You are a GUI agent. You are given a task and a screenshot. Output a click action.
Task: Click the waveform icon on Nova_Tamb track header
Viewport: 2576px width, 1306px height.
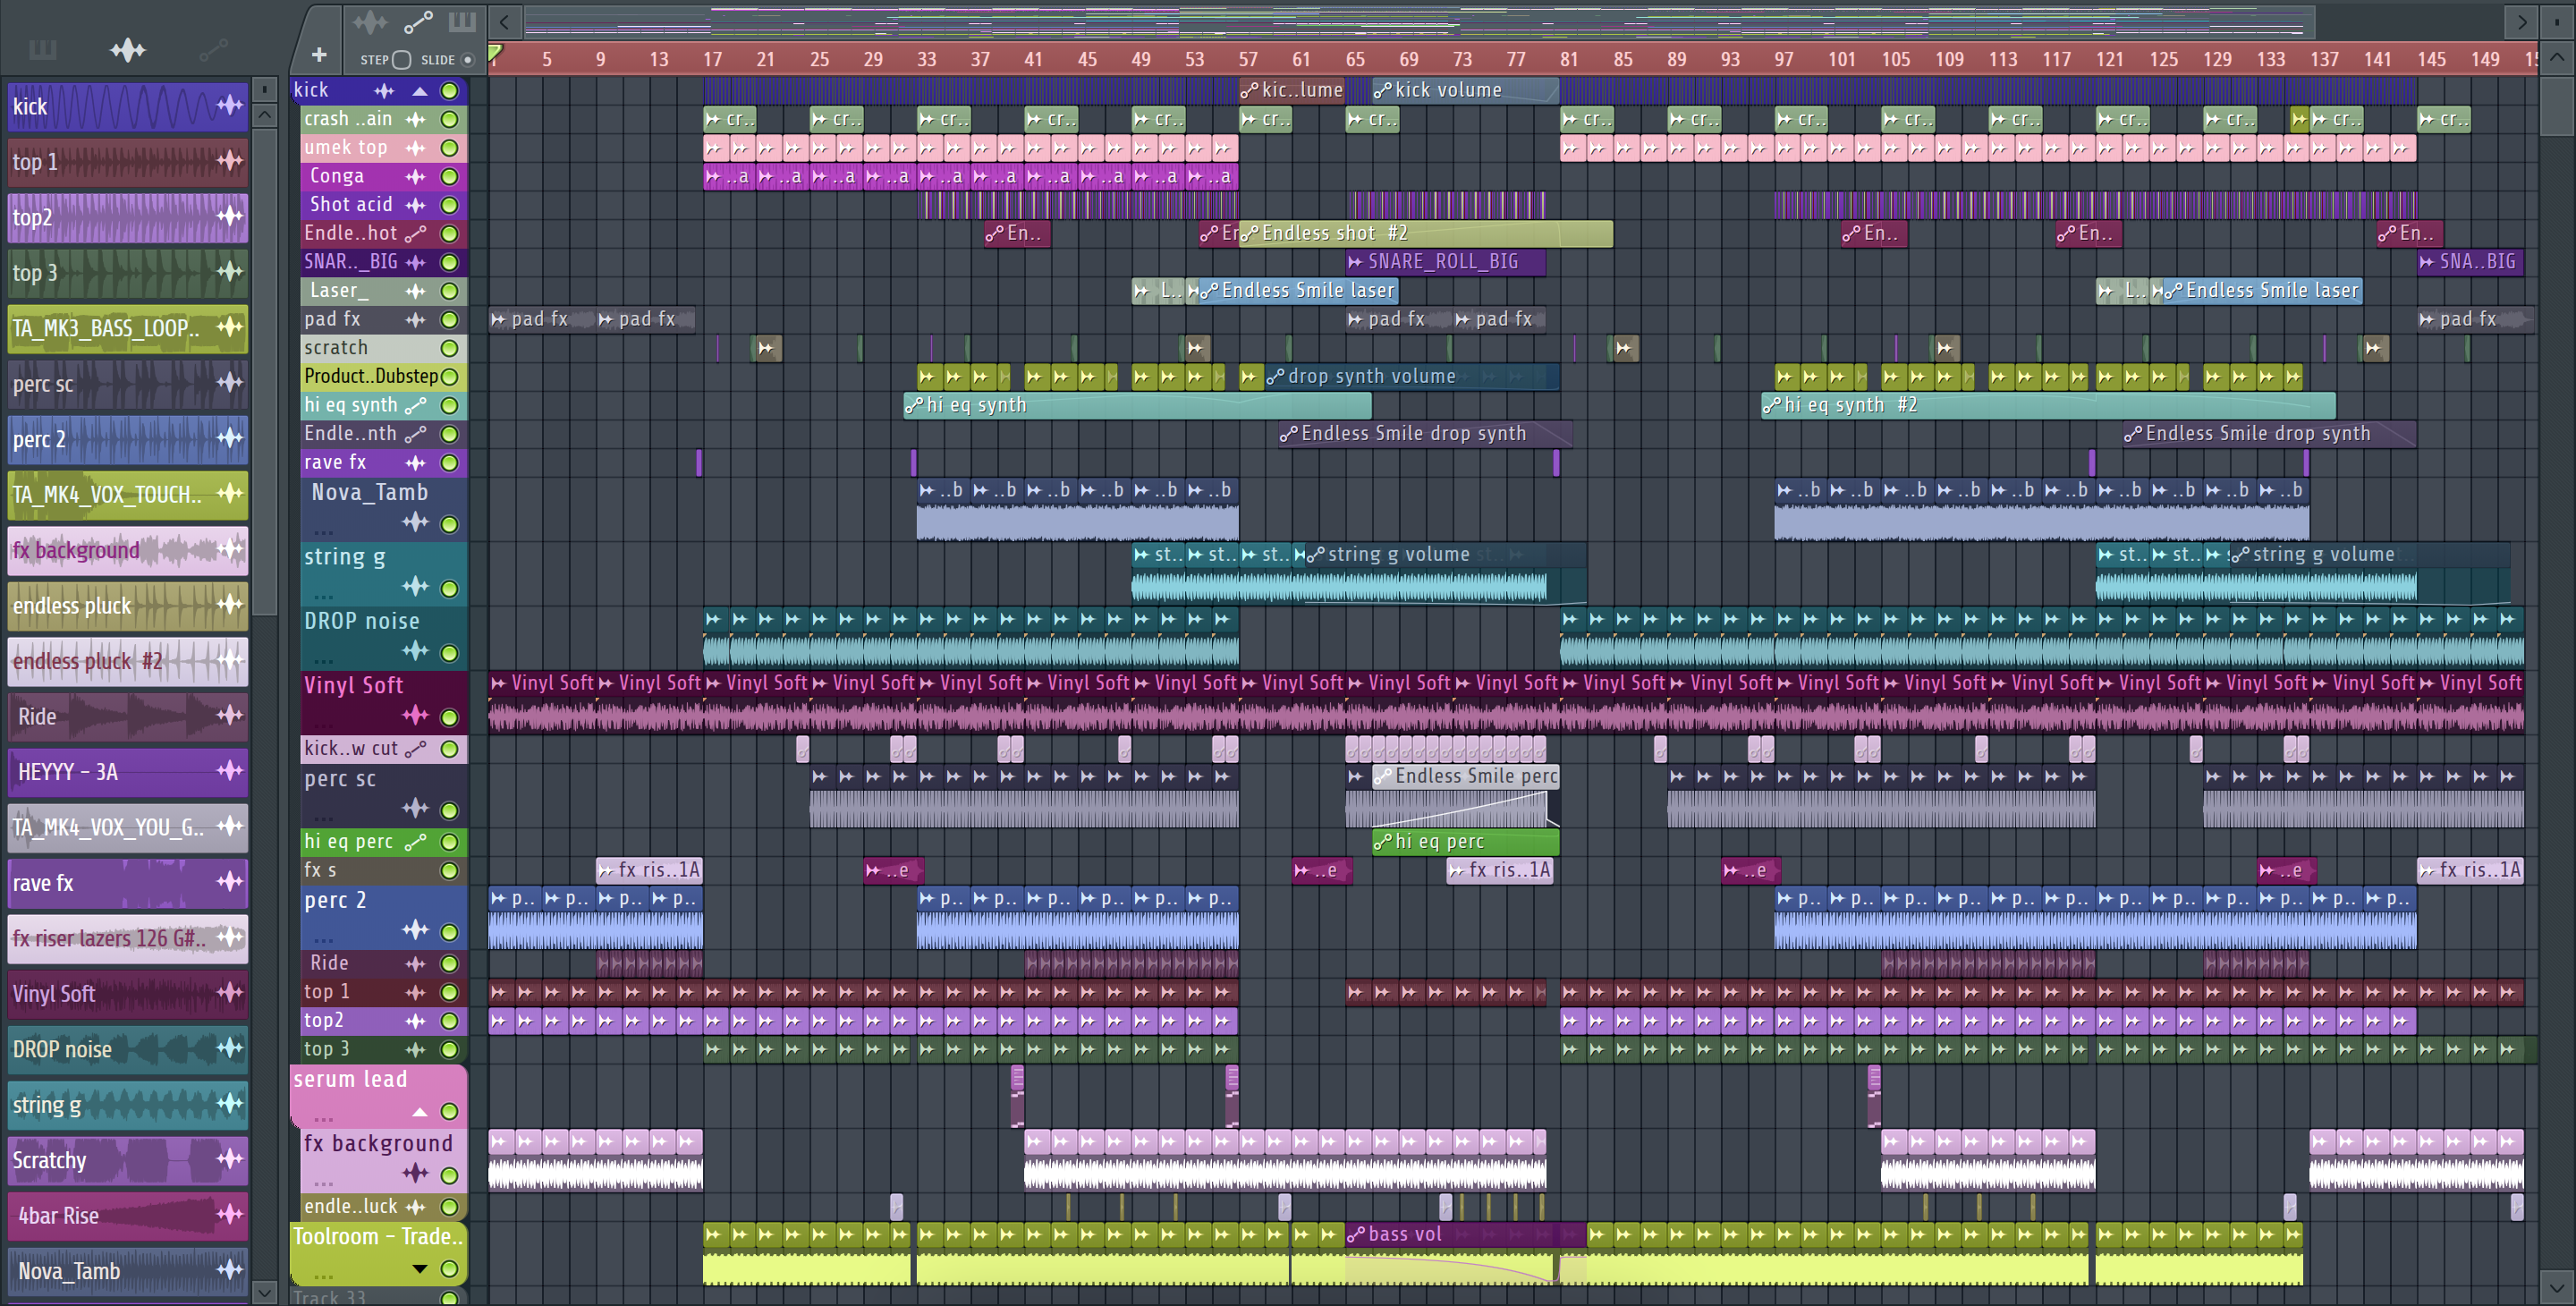415,522
